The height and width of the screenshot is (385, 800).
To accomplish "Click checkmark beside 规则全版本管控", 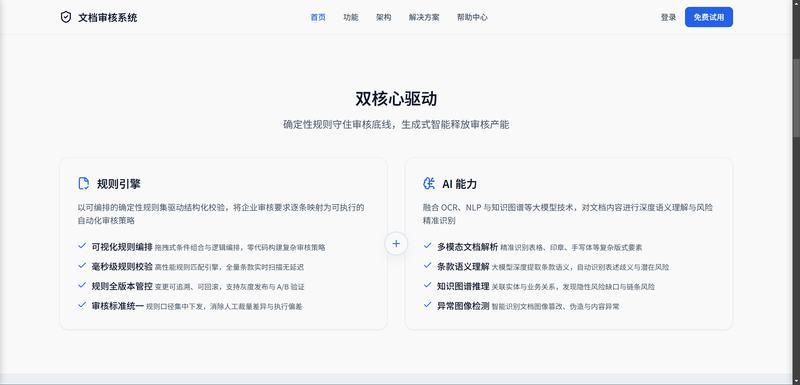I will 82,285.
